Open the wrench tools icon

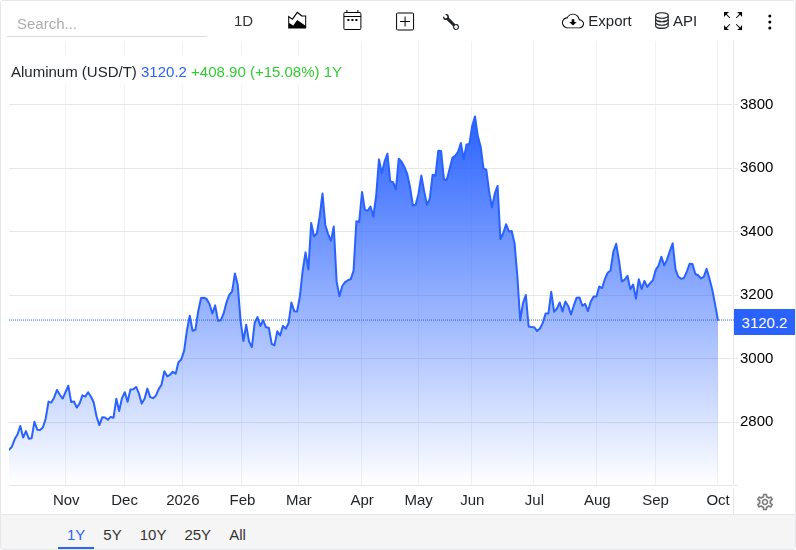click(451, 22)
